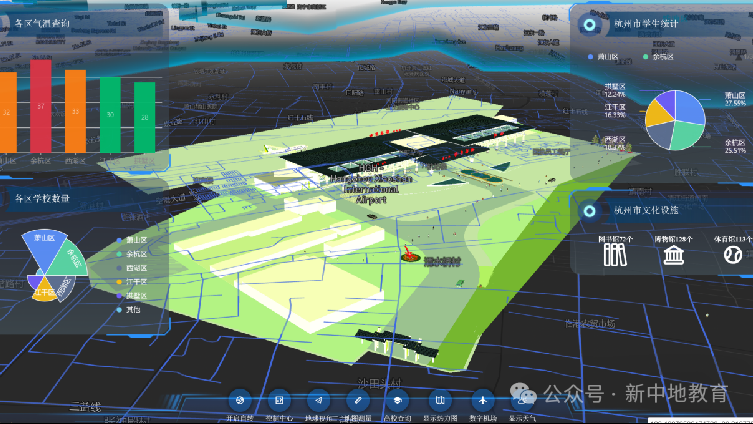Click the paper-plane fly-to icon in the bottom toolbar
753x424 pixels.
[318, 400]
